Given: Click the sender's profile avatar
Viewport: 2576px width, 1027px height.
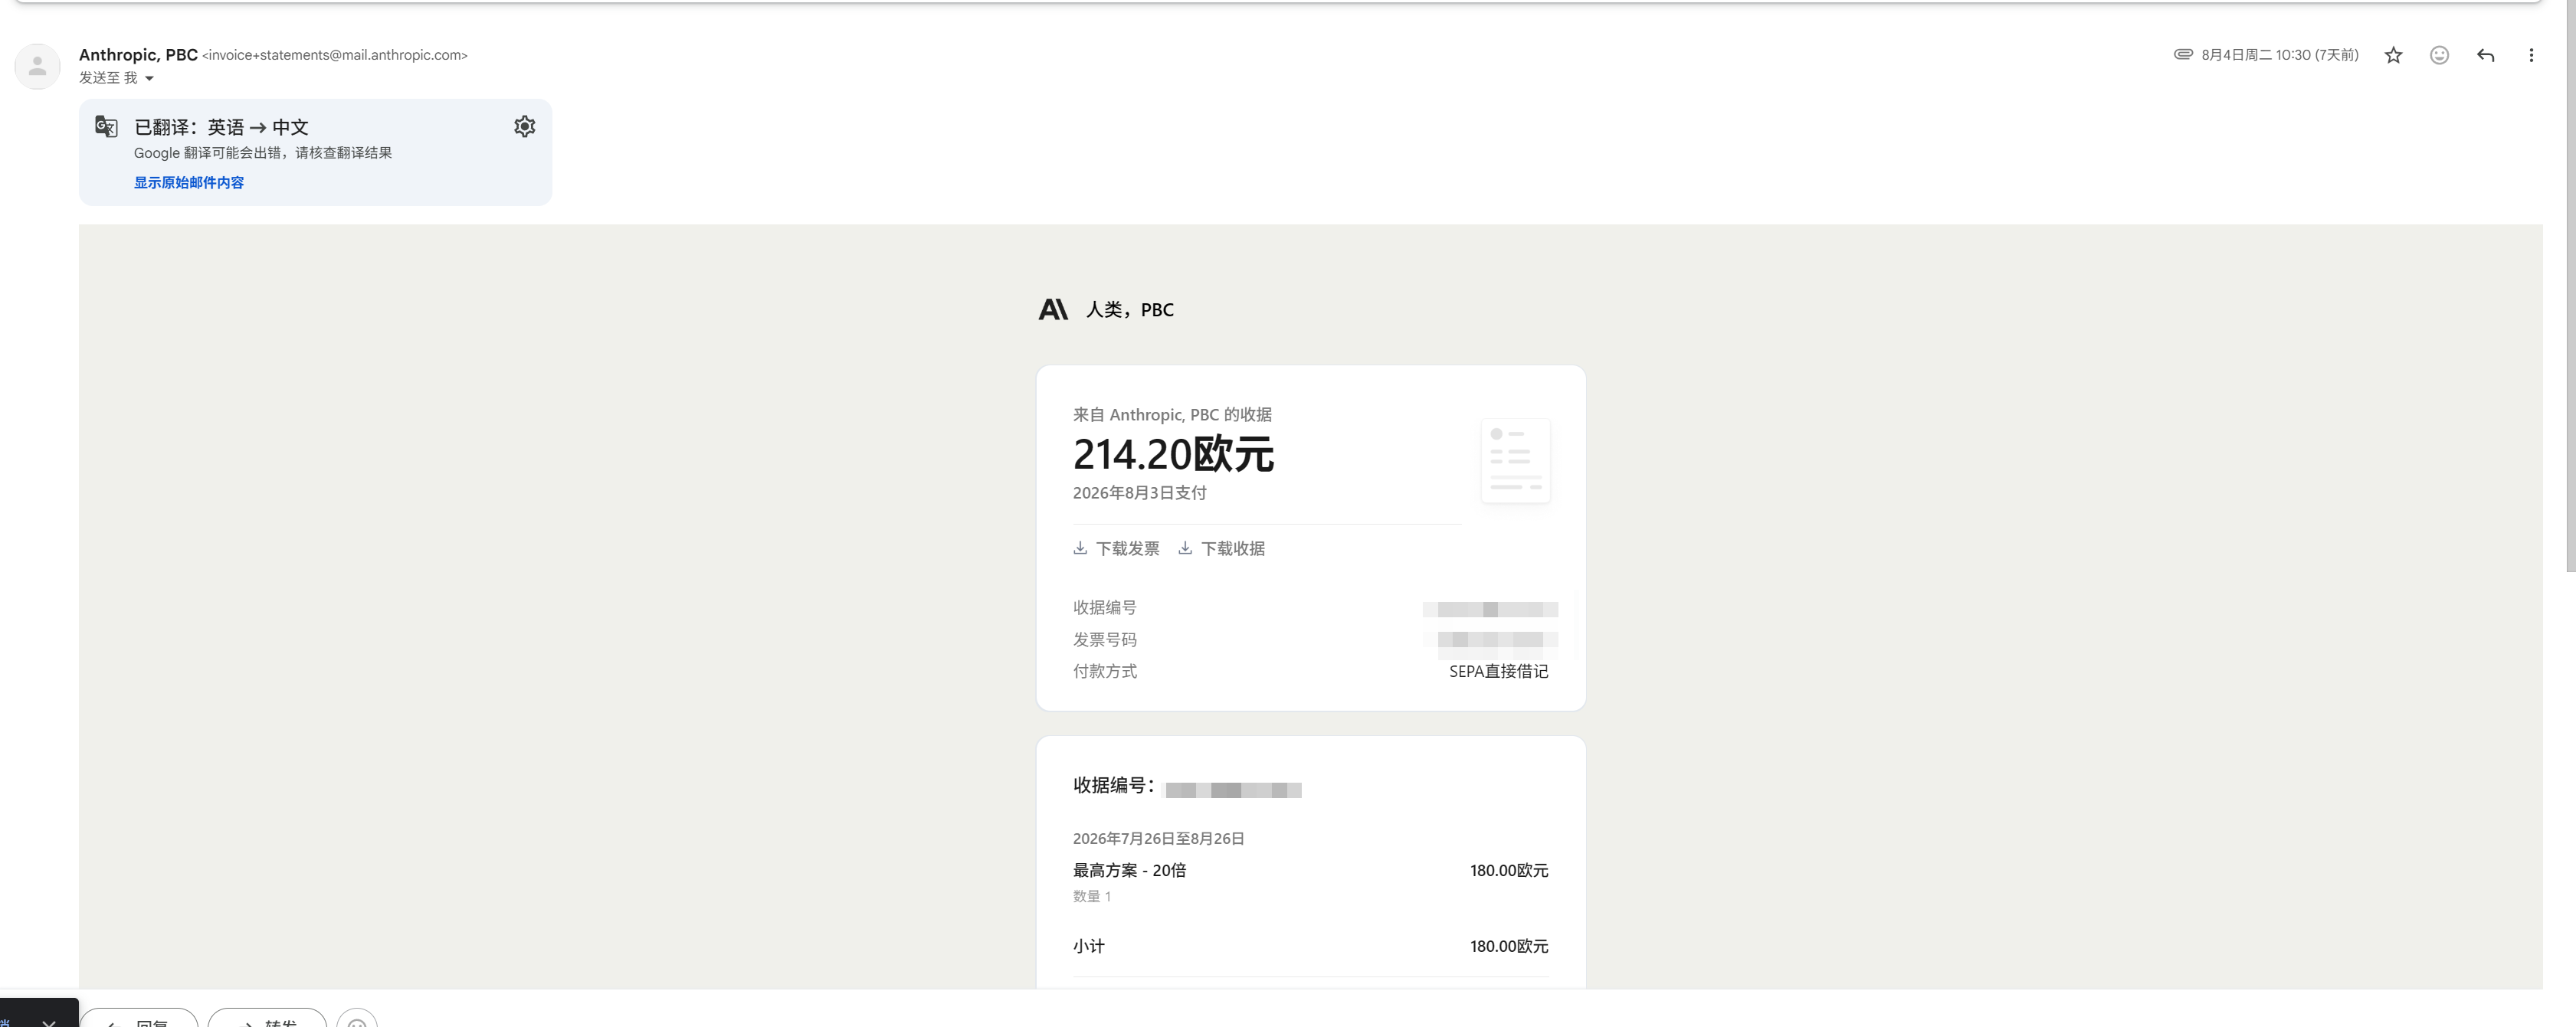Looking at the screenshot, I should point(37,66).
